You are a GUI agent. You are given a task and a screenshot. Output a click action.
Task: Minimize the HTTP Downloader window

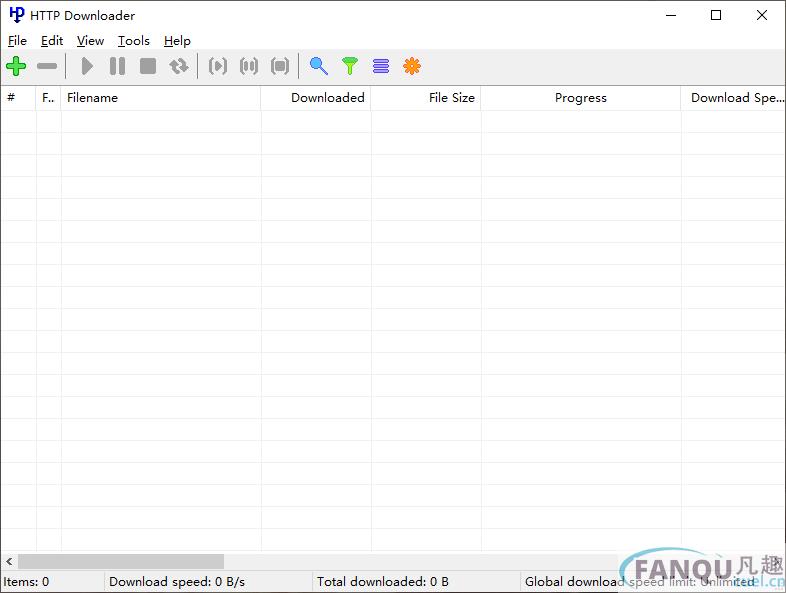coord(671,15)
